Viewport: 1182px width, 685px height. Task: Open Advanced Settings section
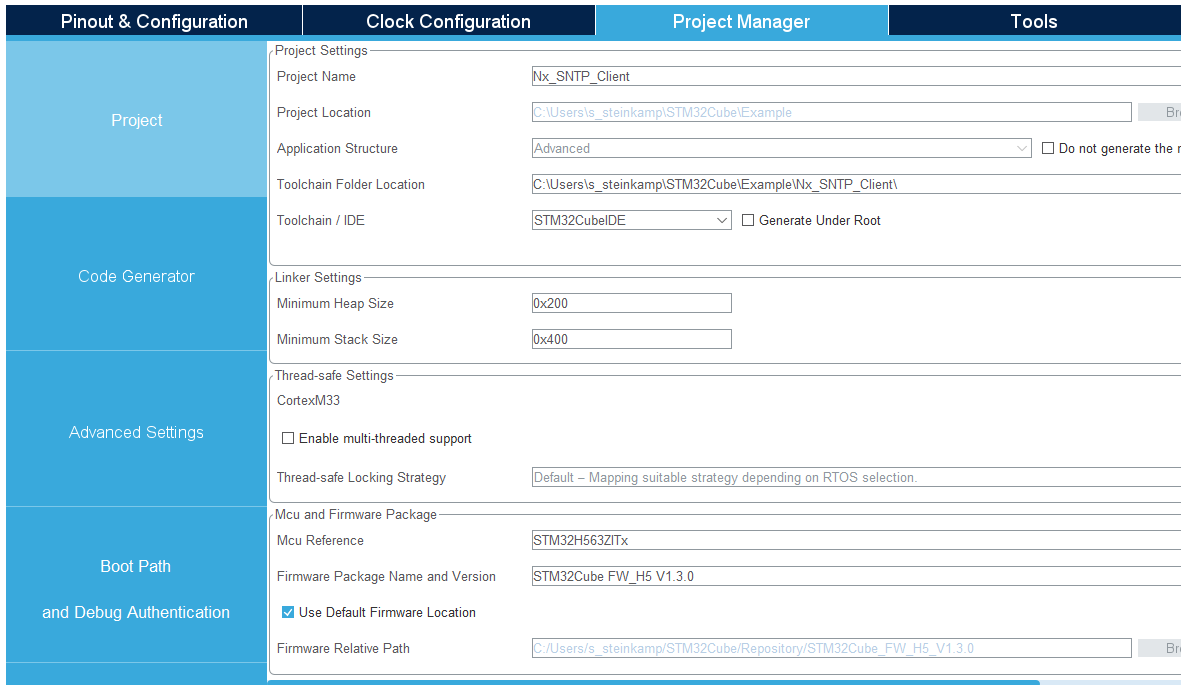tap(136, 432)
